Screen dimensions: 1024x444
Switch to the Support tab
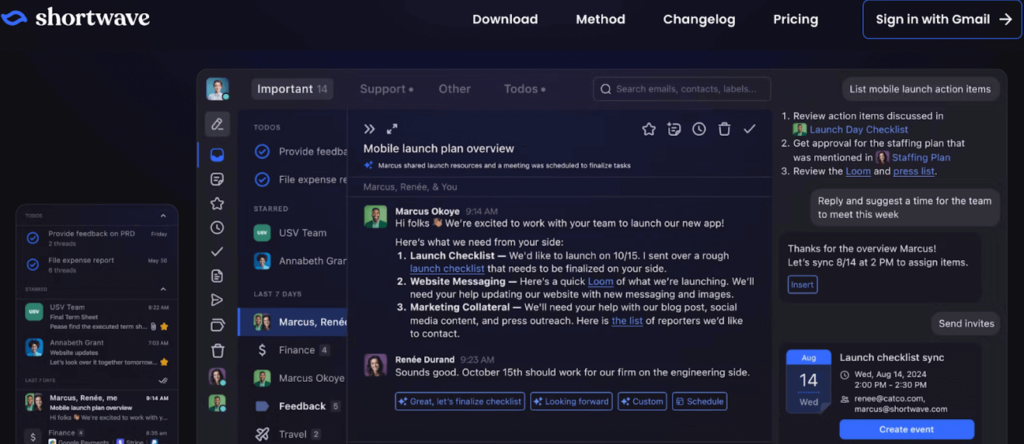click(387, 89)
